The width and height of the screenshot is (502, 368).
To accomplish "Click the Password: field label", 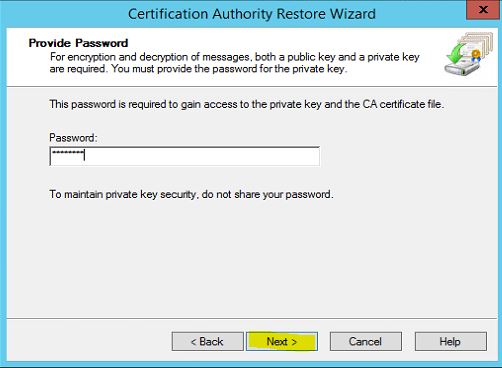I will click(73, 138).
